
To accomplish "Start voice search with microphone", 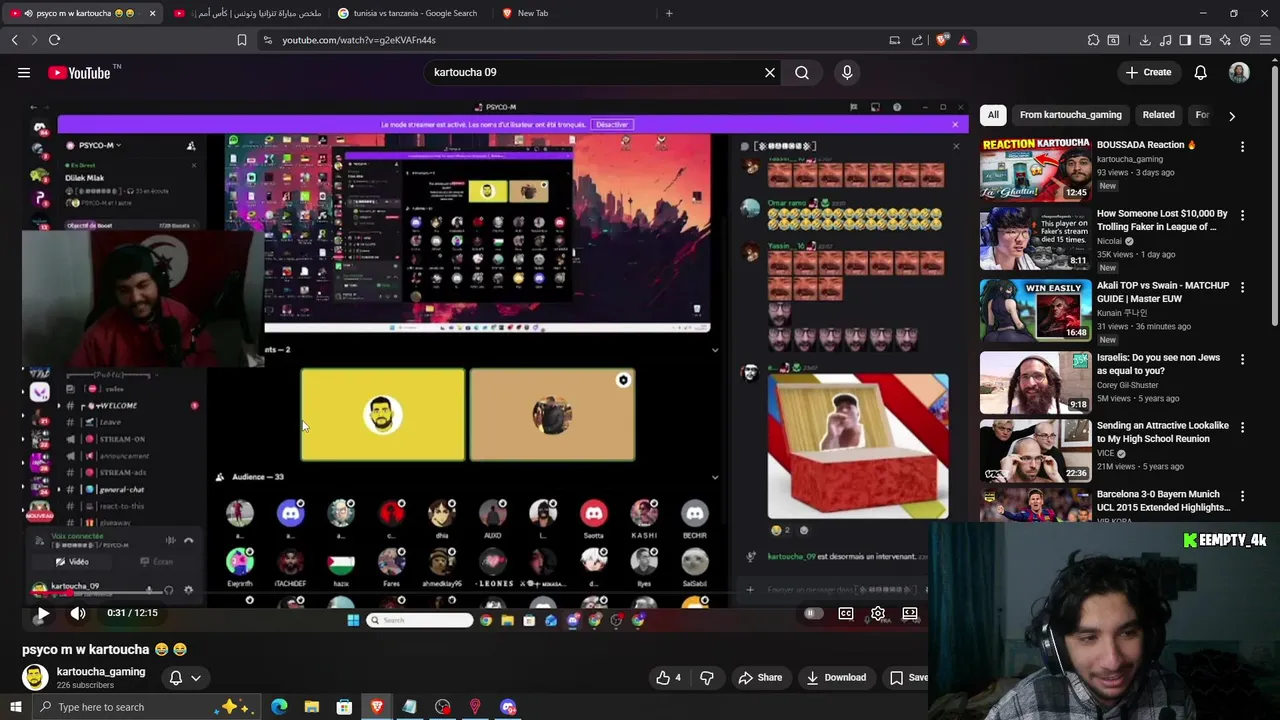I will (847, 72).
